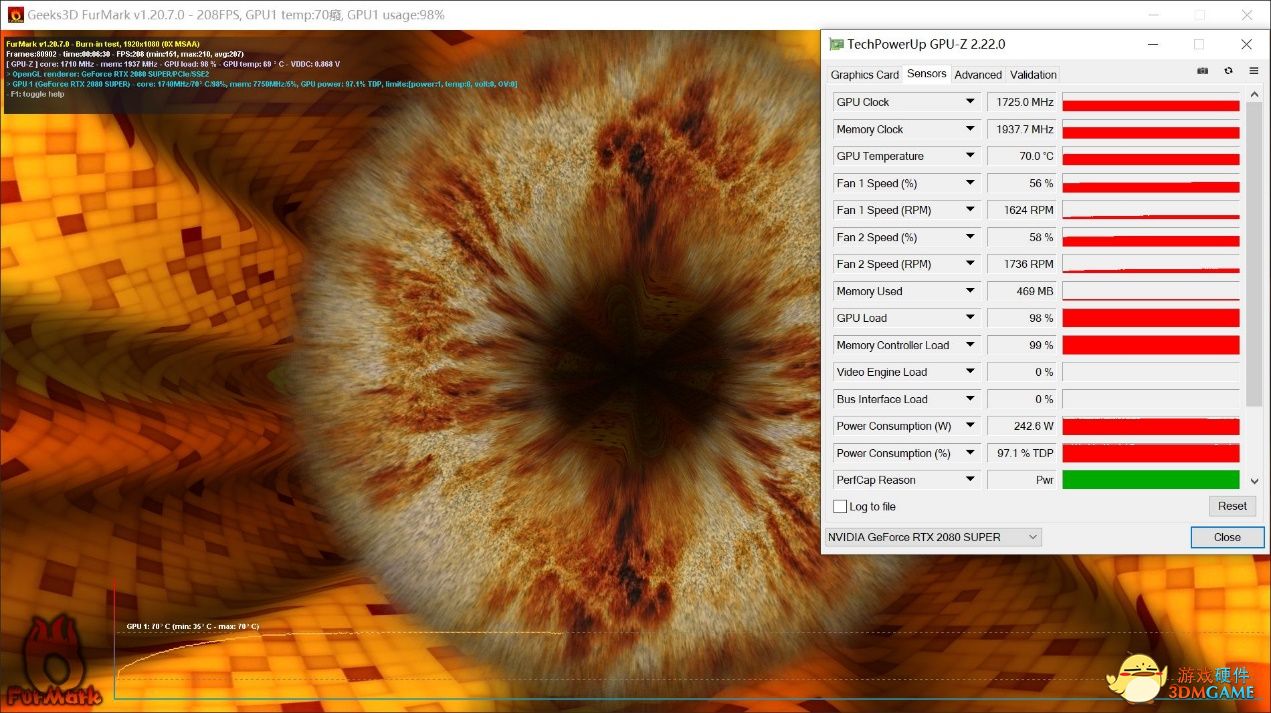Screen dimensions: 1271x713
Task: Maximize the GPU-Z window
Action: pos(1198,44)
